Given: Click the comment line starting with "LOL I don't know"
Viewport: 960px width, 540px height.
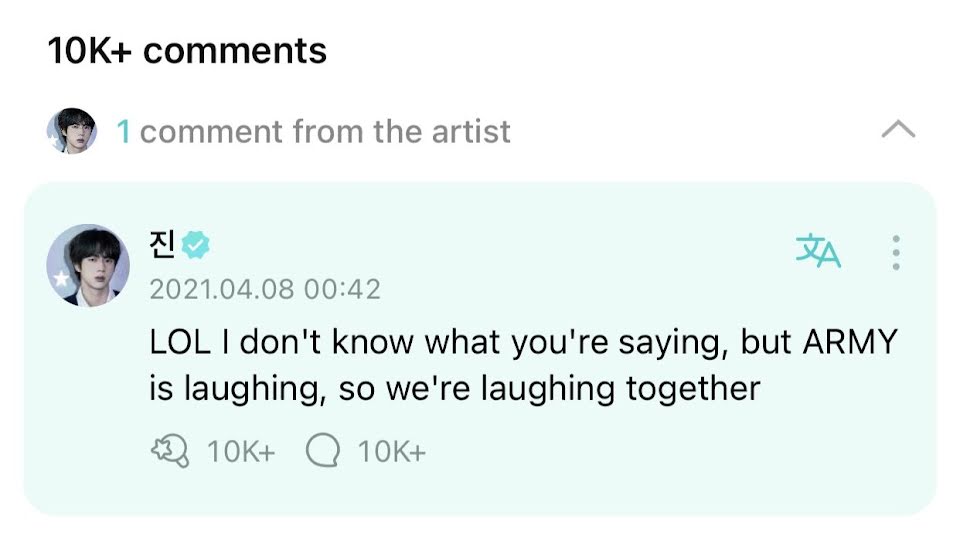Looking at the screenshot, I should pos(440,342).
